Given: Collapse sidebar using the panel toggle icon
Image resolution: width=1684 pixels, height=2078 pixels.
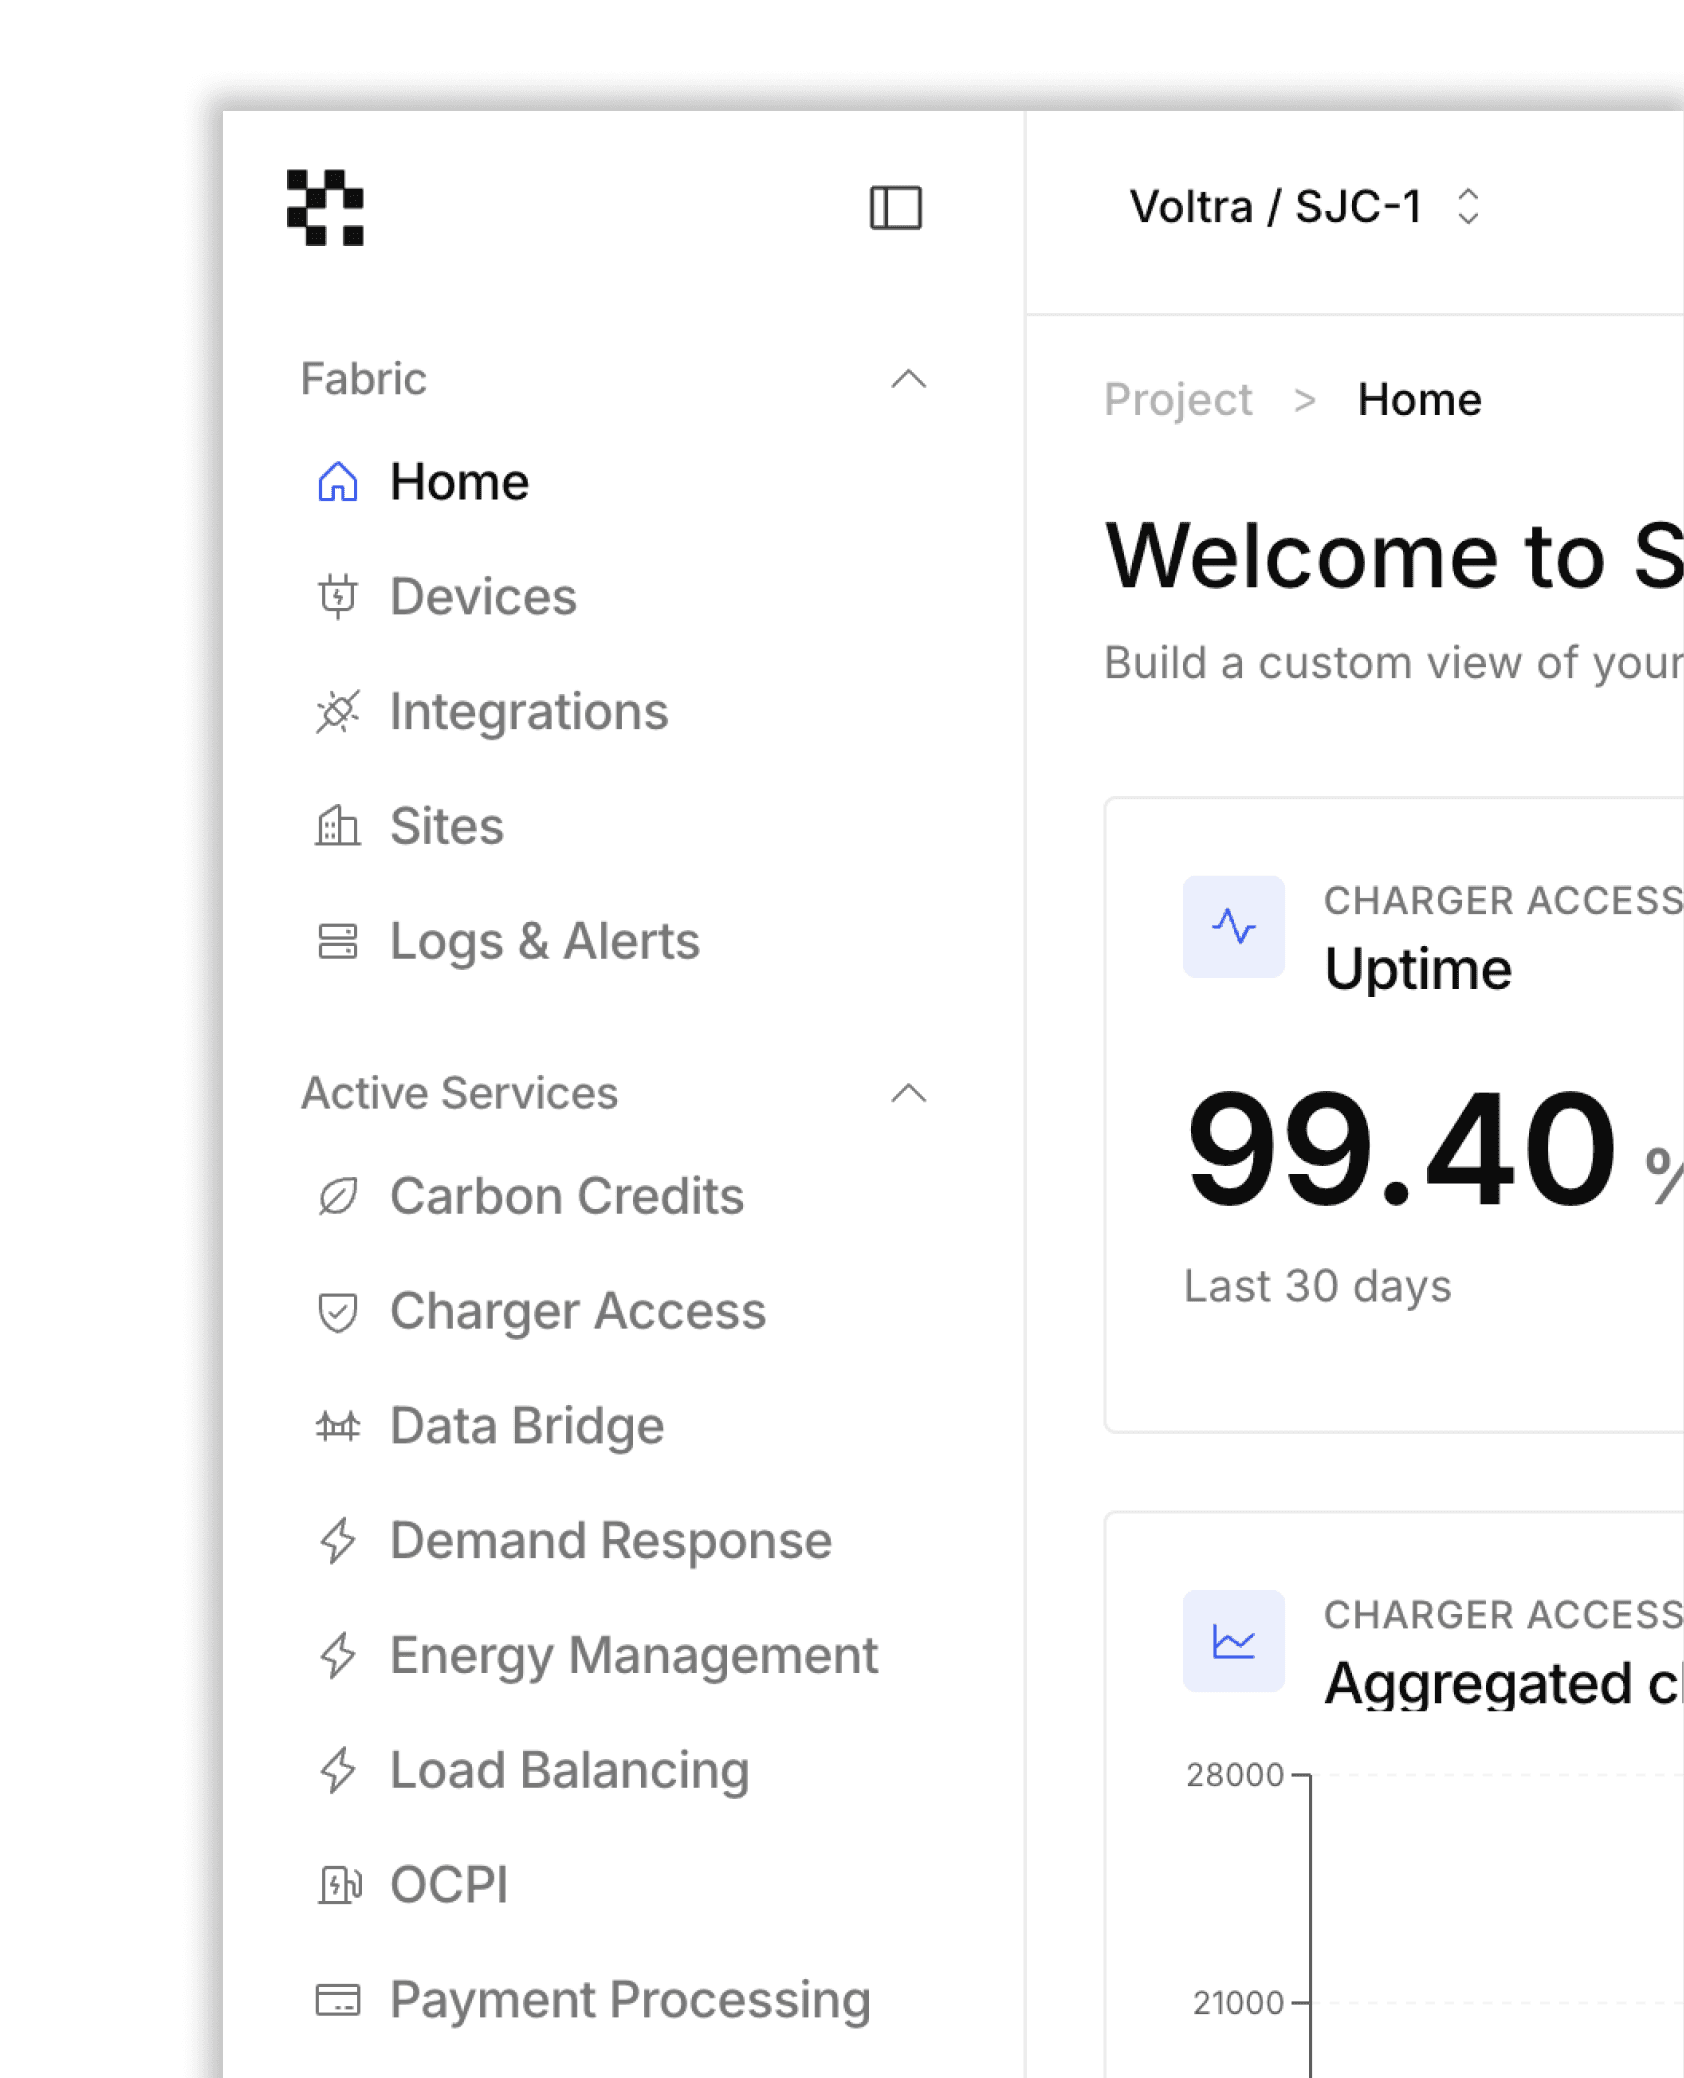Looking at the screenshot, I should click(x=895, y=208).
